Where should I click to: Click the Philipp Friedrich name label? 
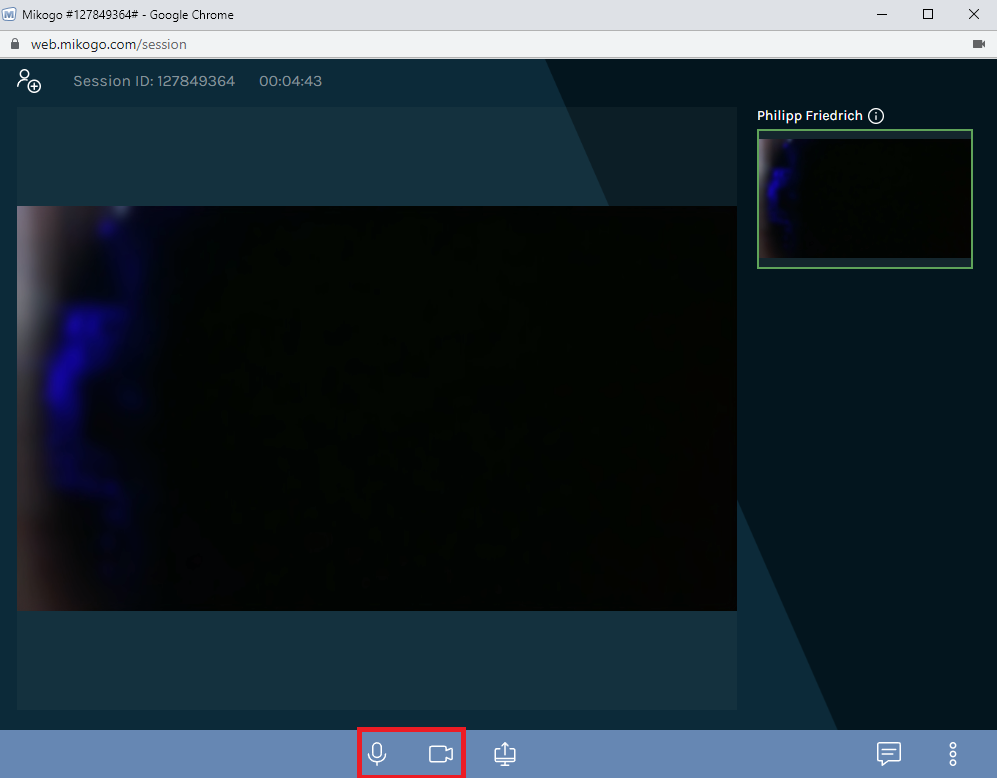coord(810,115)
